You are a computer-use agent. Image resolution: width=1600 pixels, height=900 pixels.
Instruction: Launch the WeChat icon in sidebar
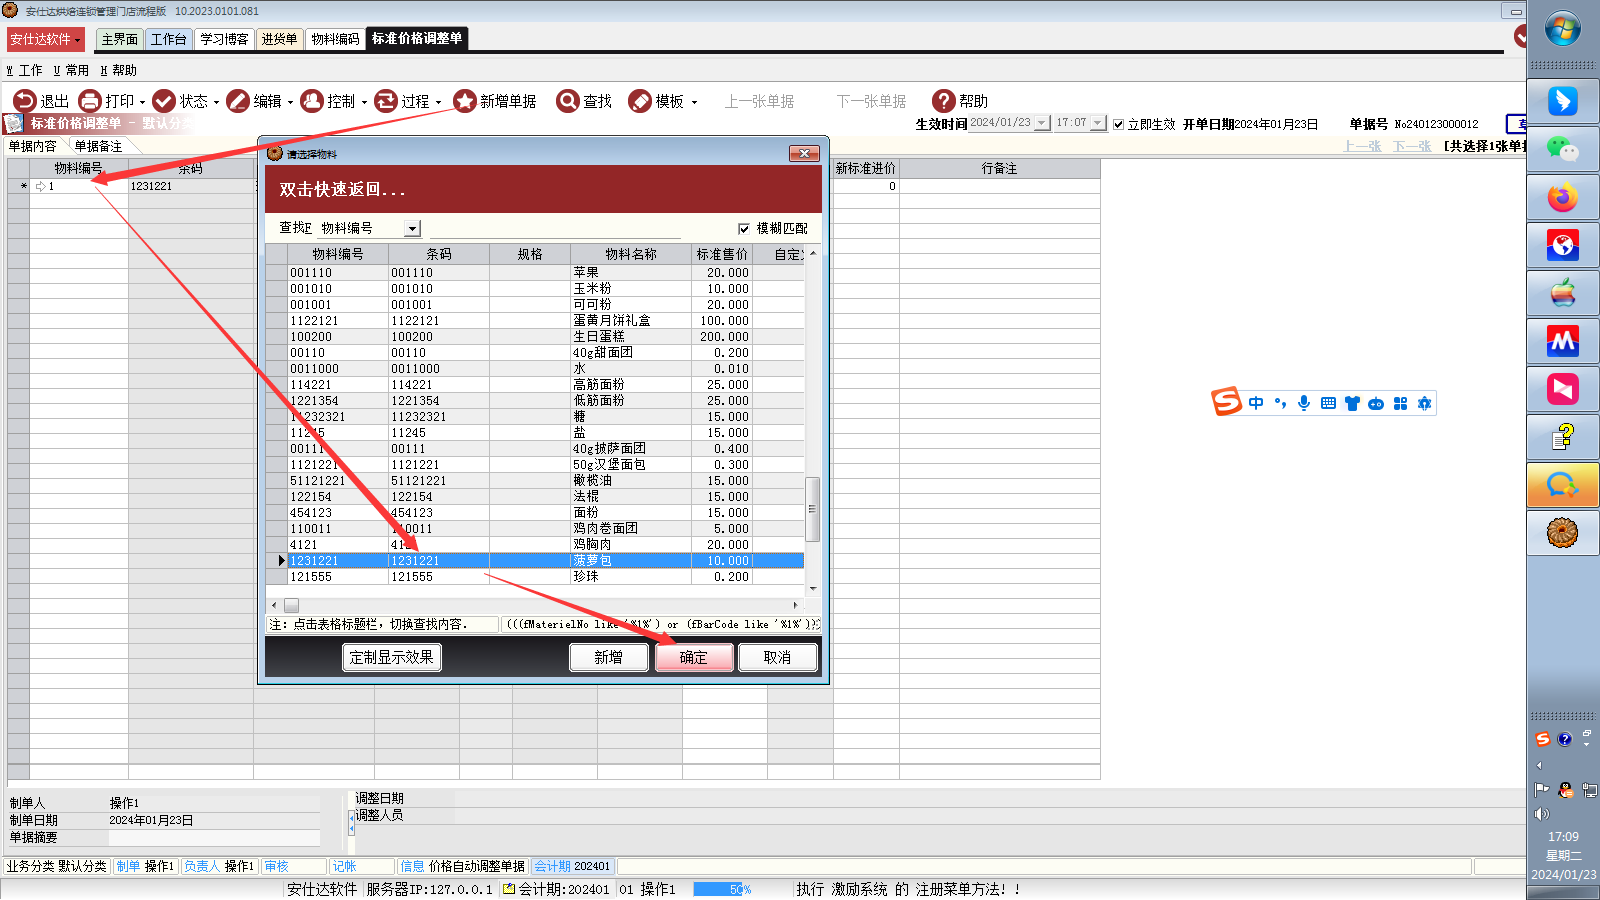point(1562,149)
